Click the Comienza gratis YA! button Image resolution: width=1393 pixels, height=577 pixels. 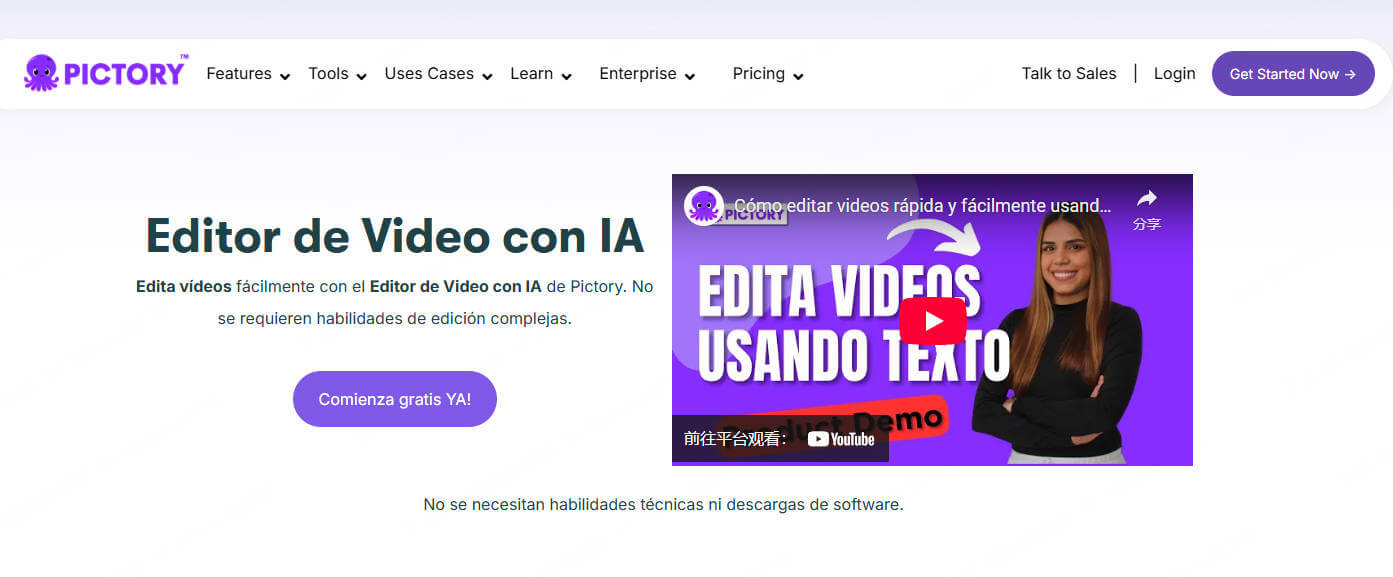(x=395, y=399)
